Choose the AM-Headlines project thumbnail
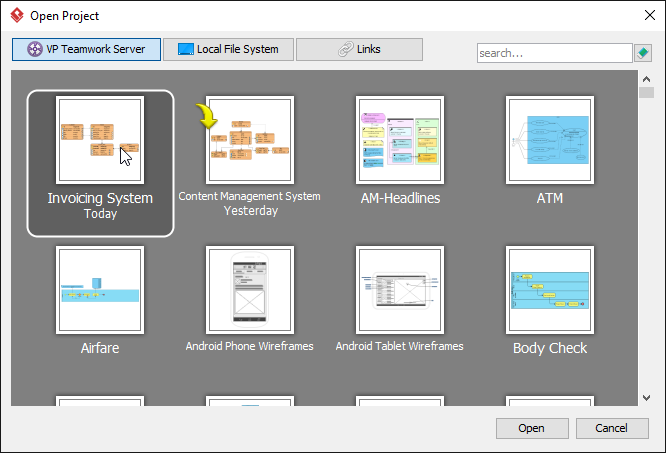The width and height of the screenshot is (666, 453). point(400,140)
